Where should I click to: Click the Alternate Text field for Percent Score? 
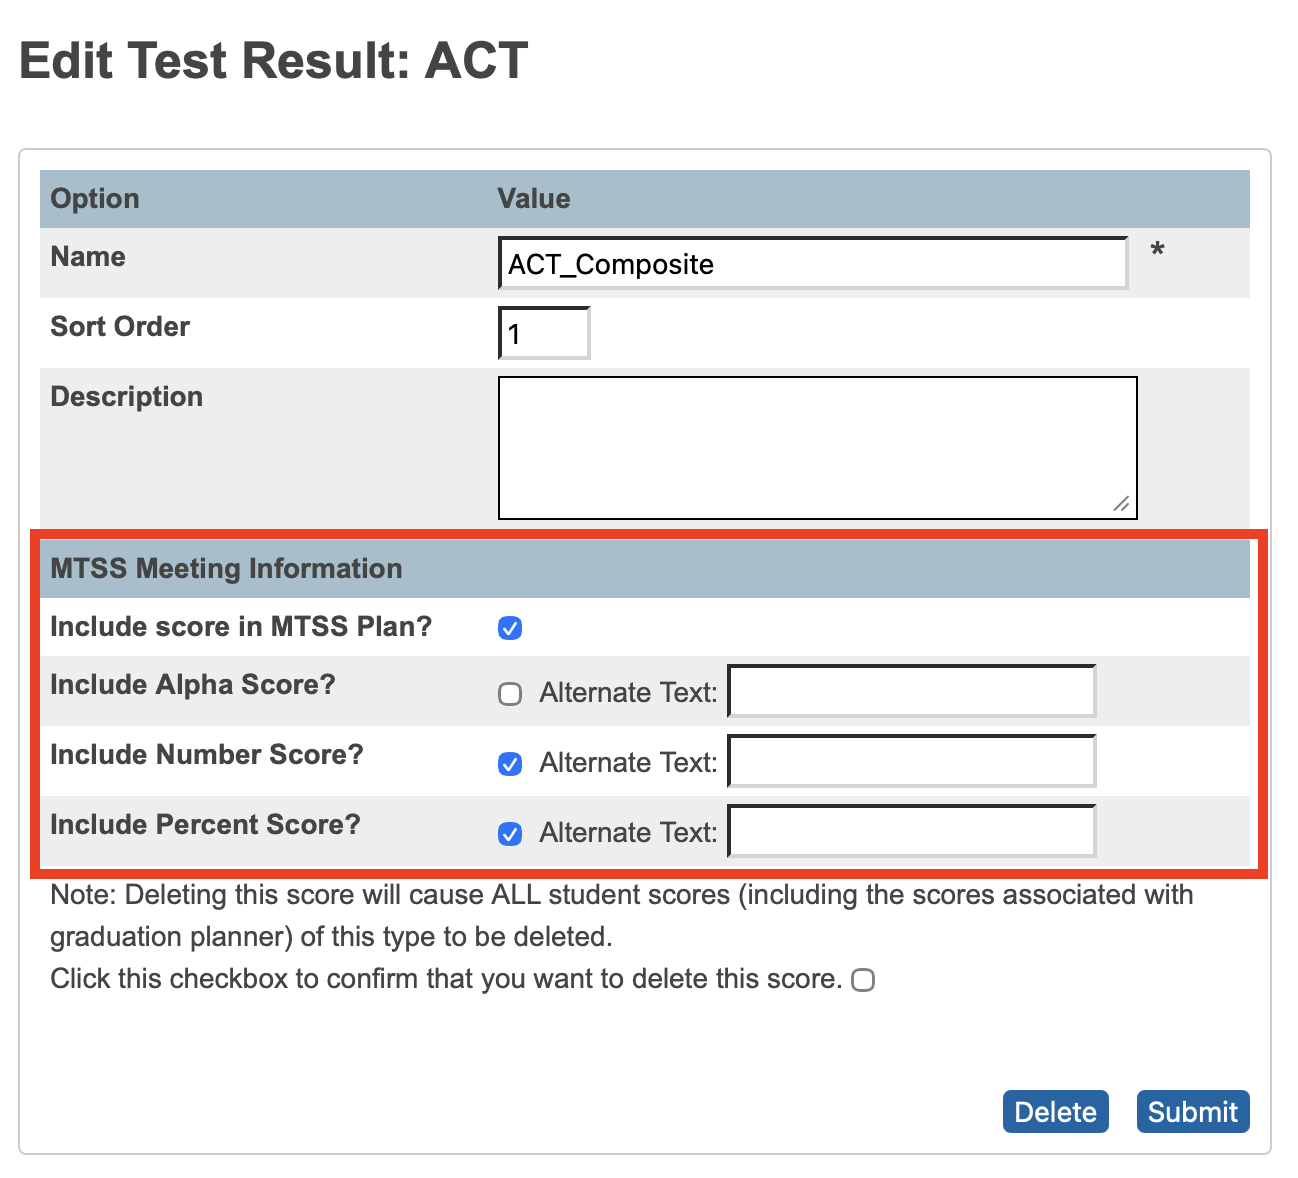coord(910,831)
